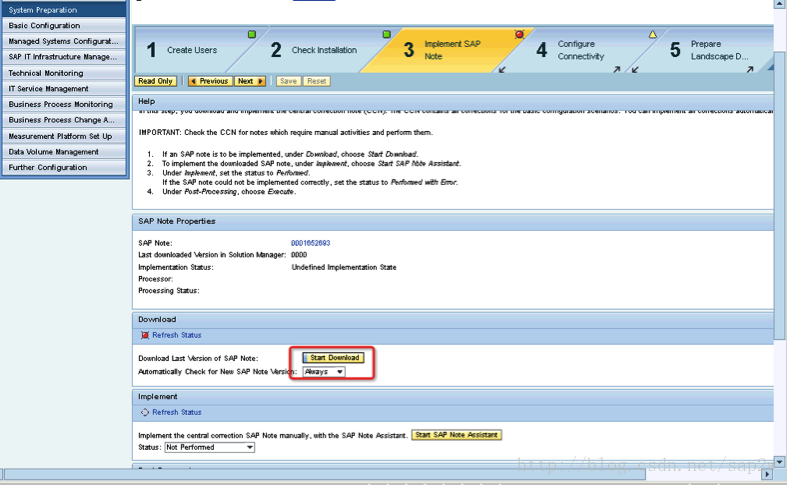The width and height of the screenshot is (788, 485).
Task: Open the Not Performed status dropdown
Action: click(210, 447)
